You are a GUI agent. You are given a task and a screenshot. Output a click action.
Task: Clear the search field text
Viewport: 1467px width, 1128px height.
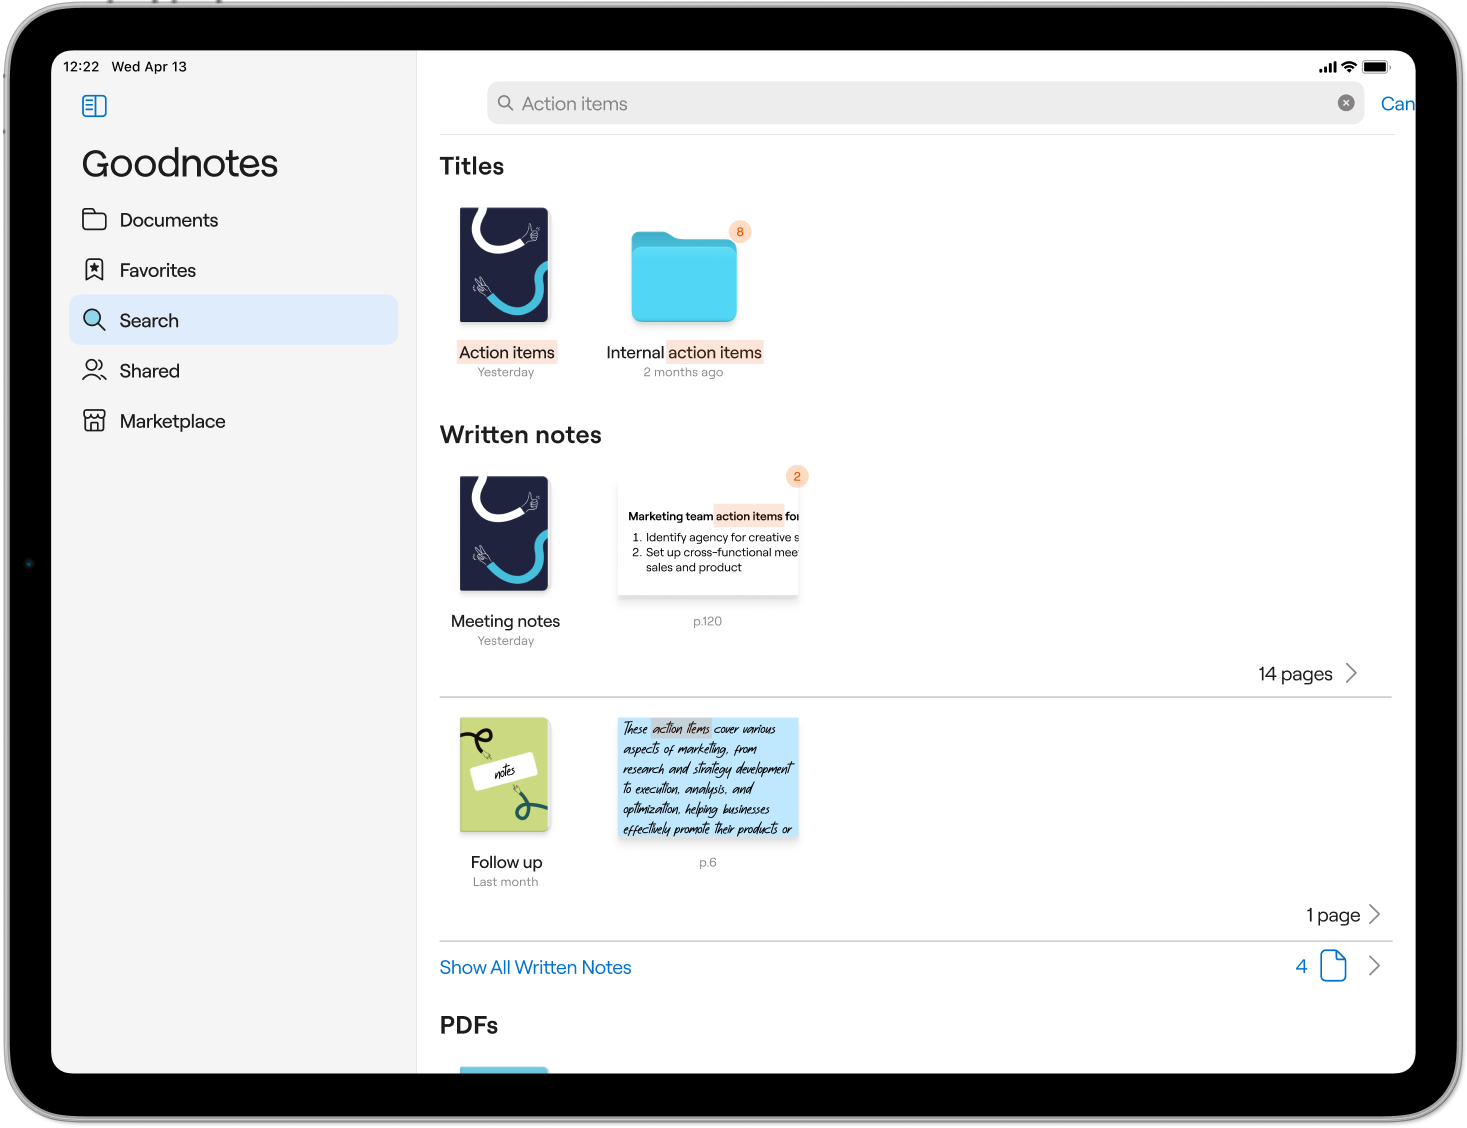1346,103
